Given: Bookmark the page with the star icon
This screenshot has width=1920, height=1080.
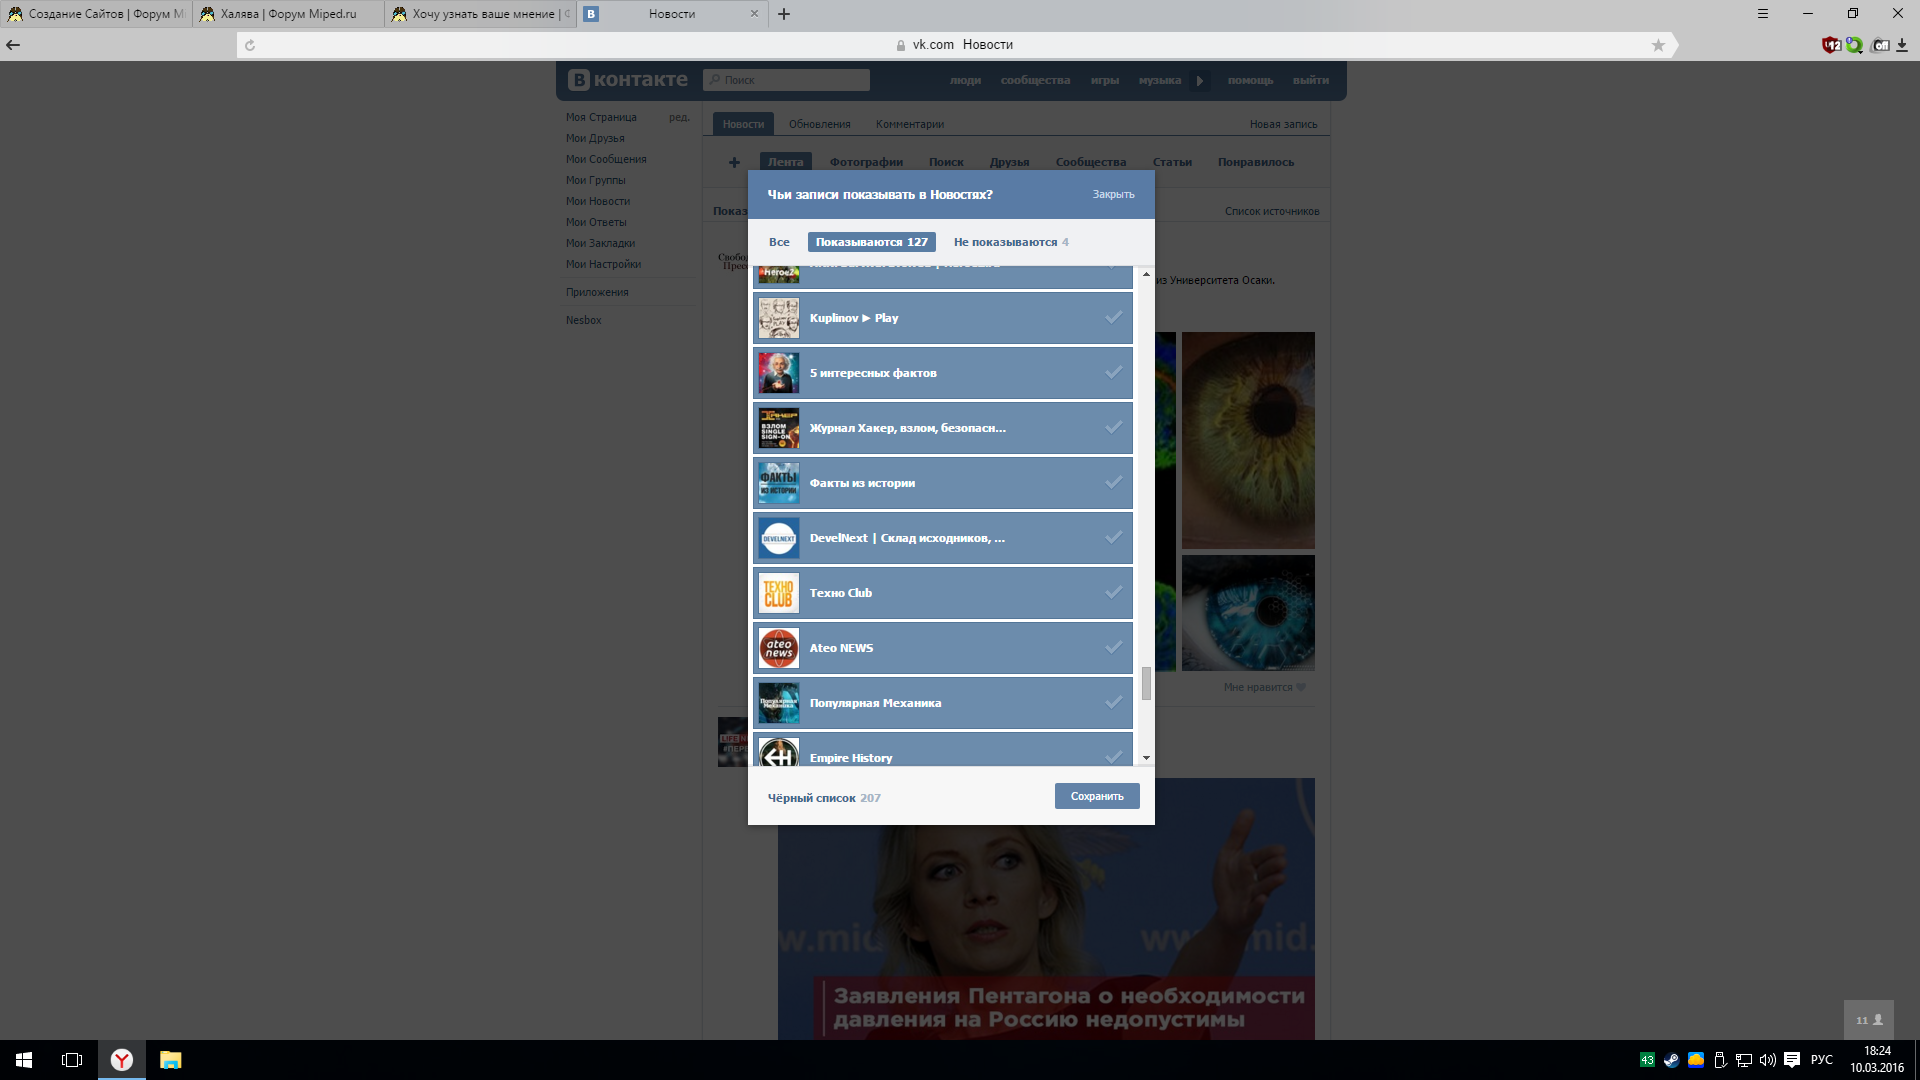Looking at the screenshot, I should pyautogui.click(x=1658, y=45).
